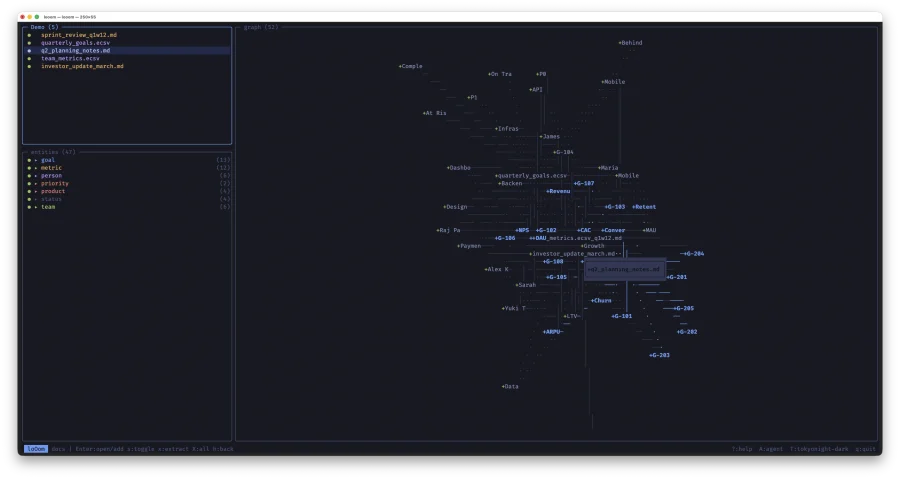Expand the person entity group
The height and width of the screenshot is (479, 900).
(x=36, y=176)
